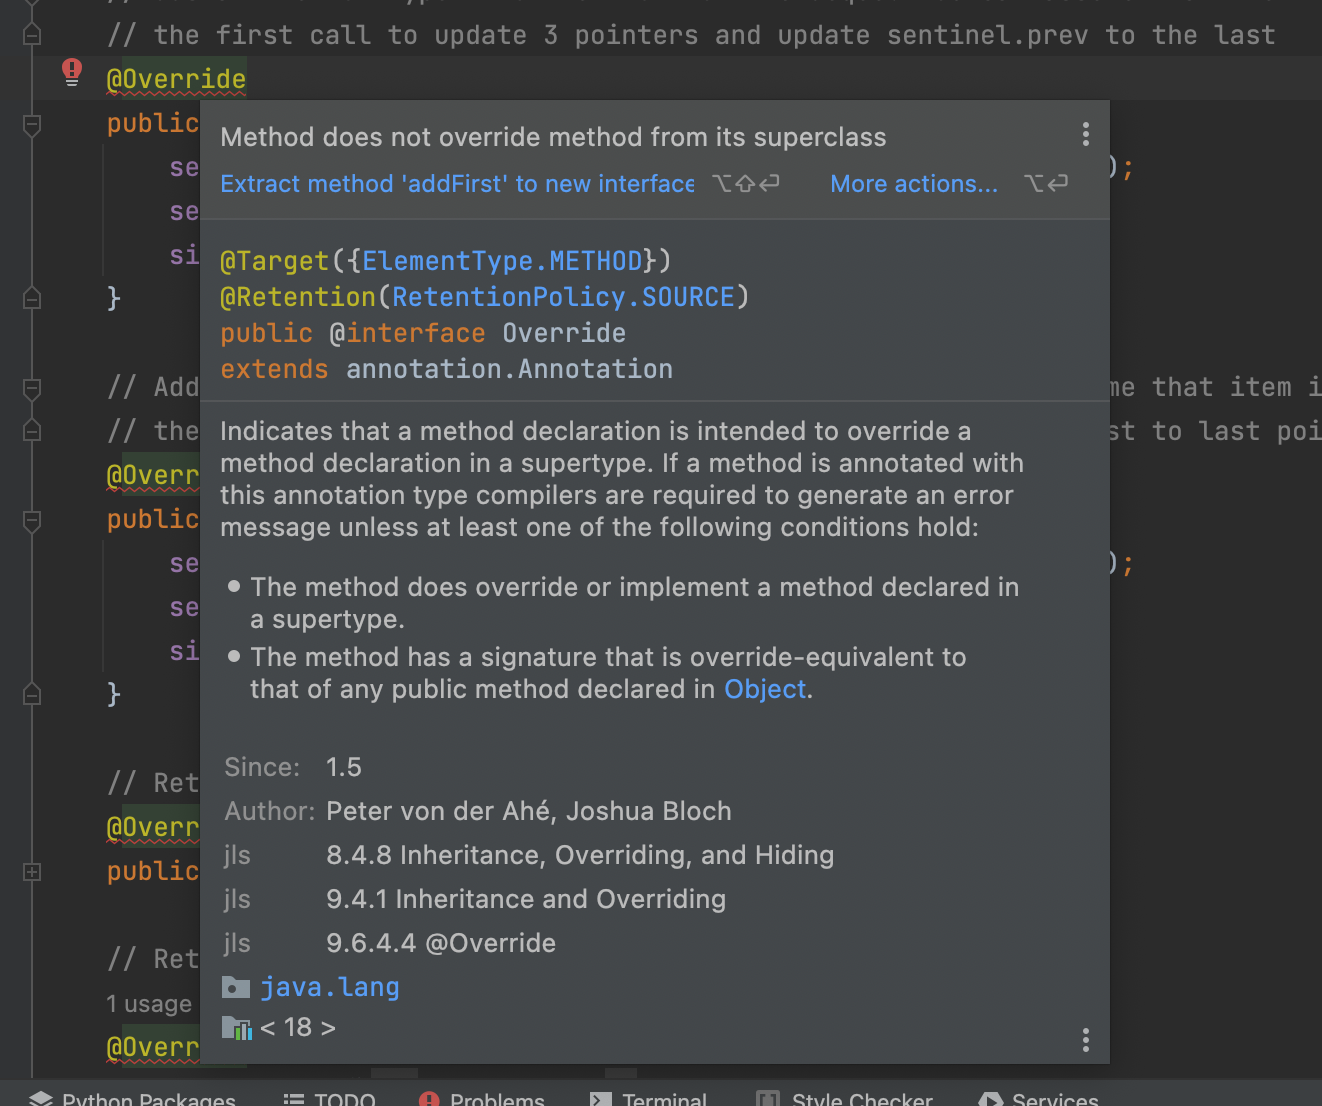Image resolution: width=1322 pixels, height=1106 pixels.
Task: Click the red error bulb beside @Override
Action: (72, 71)
